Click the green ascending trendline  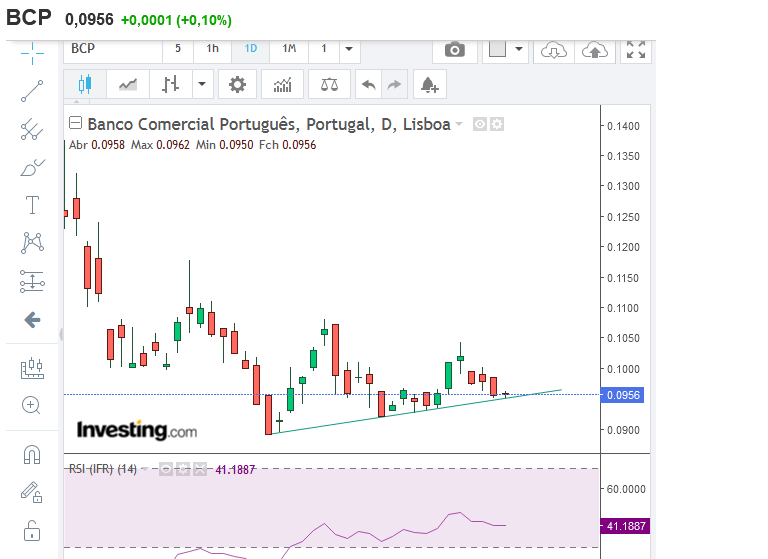tap(416, 412)
